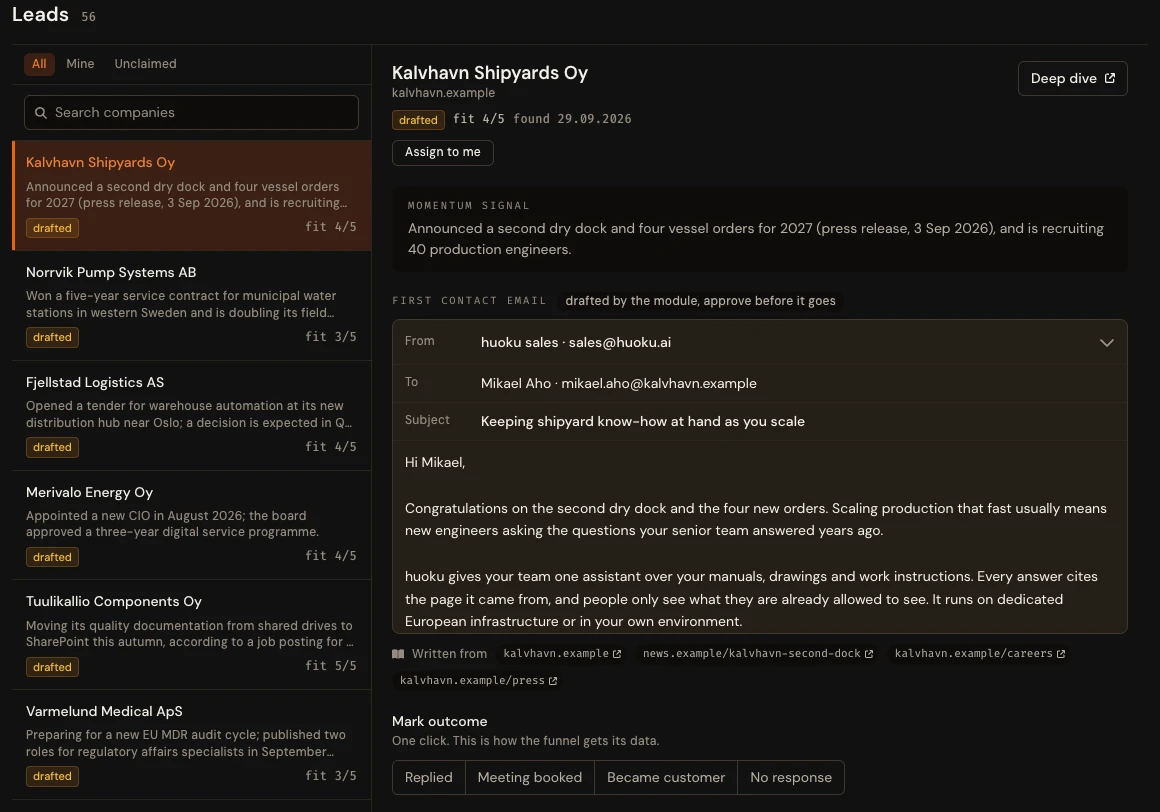Click the book icon beside Written from
1160x812 pixels.
[398, 654]
